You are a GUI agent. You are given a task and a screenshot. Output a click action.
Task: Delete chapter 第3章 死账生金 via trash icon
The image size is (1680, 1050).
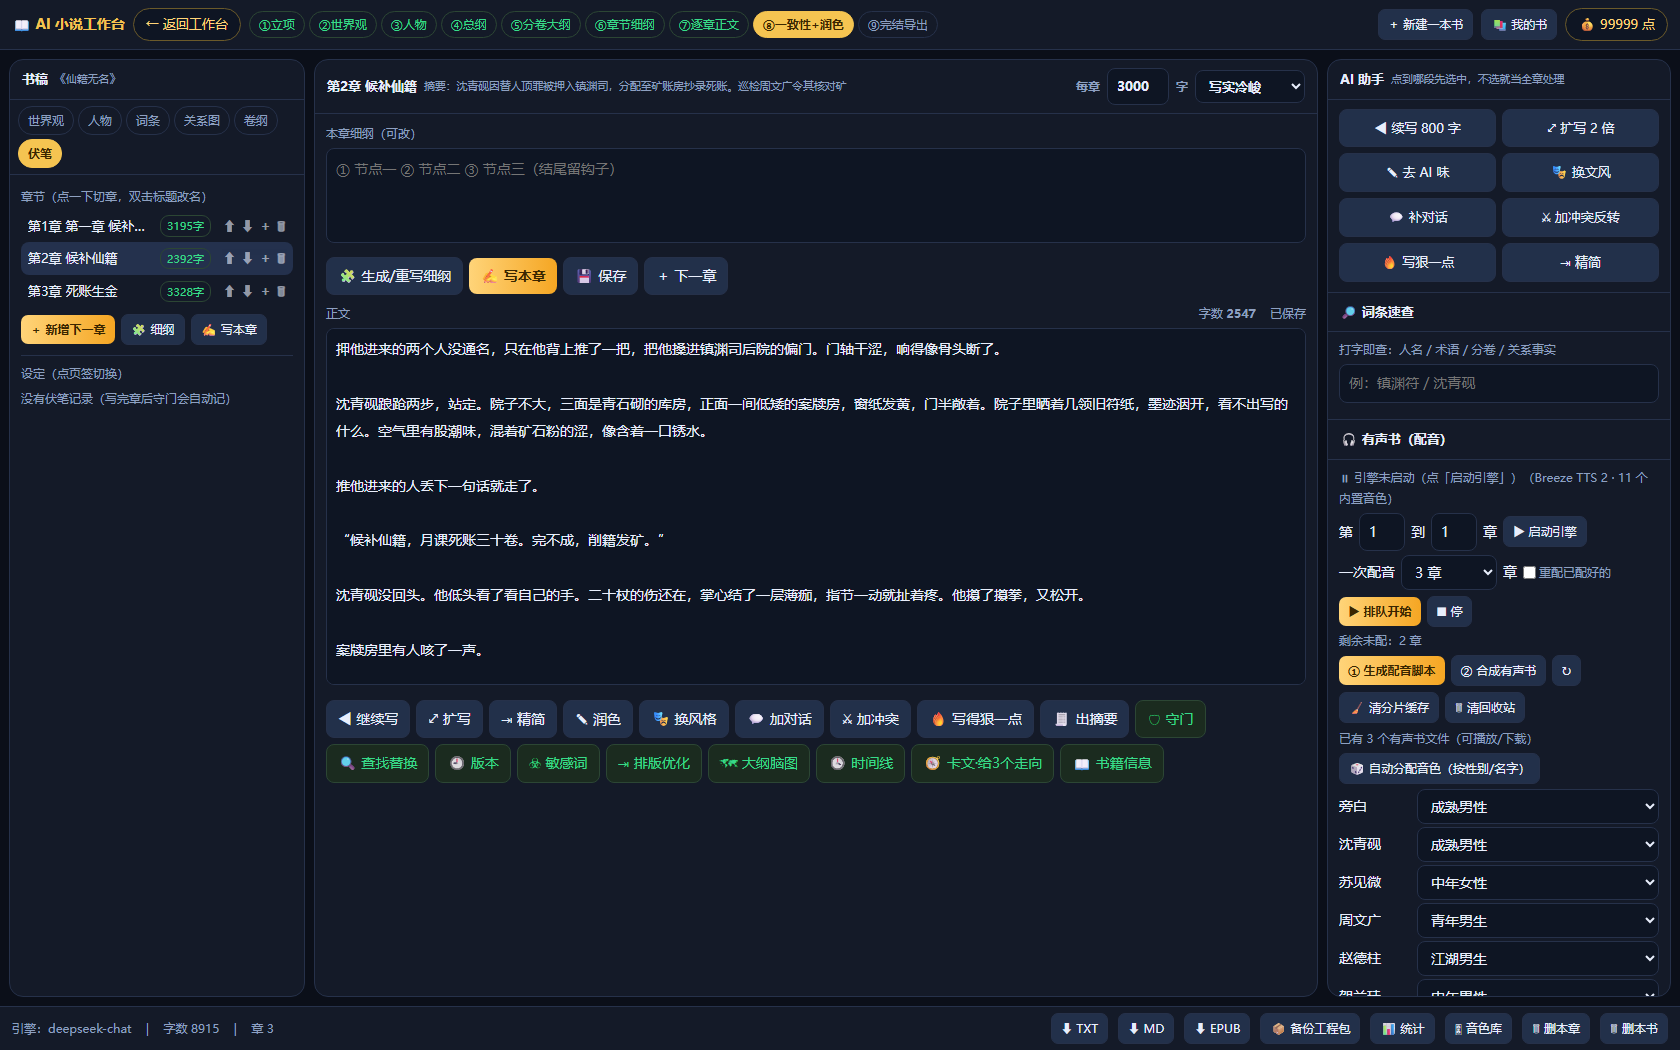(x=281, y=291)
